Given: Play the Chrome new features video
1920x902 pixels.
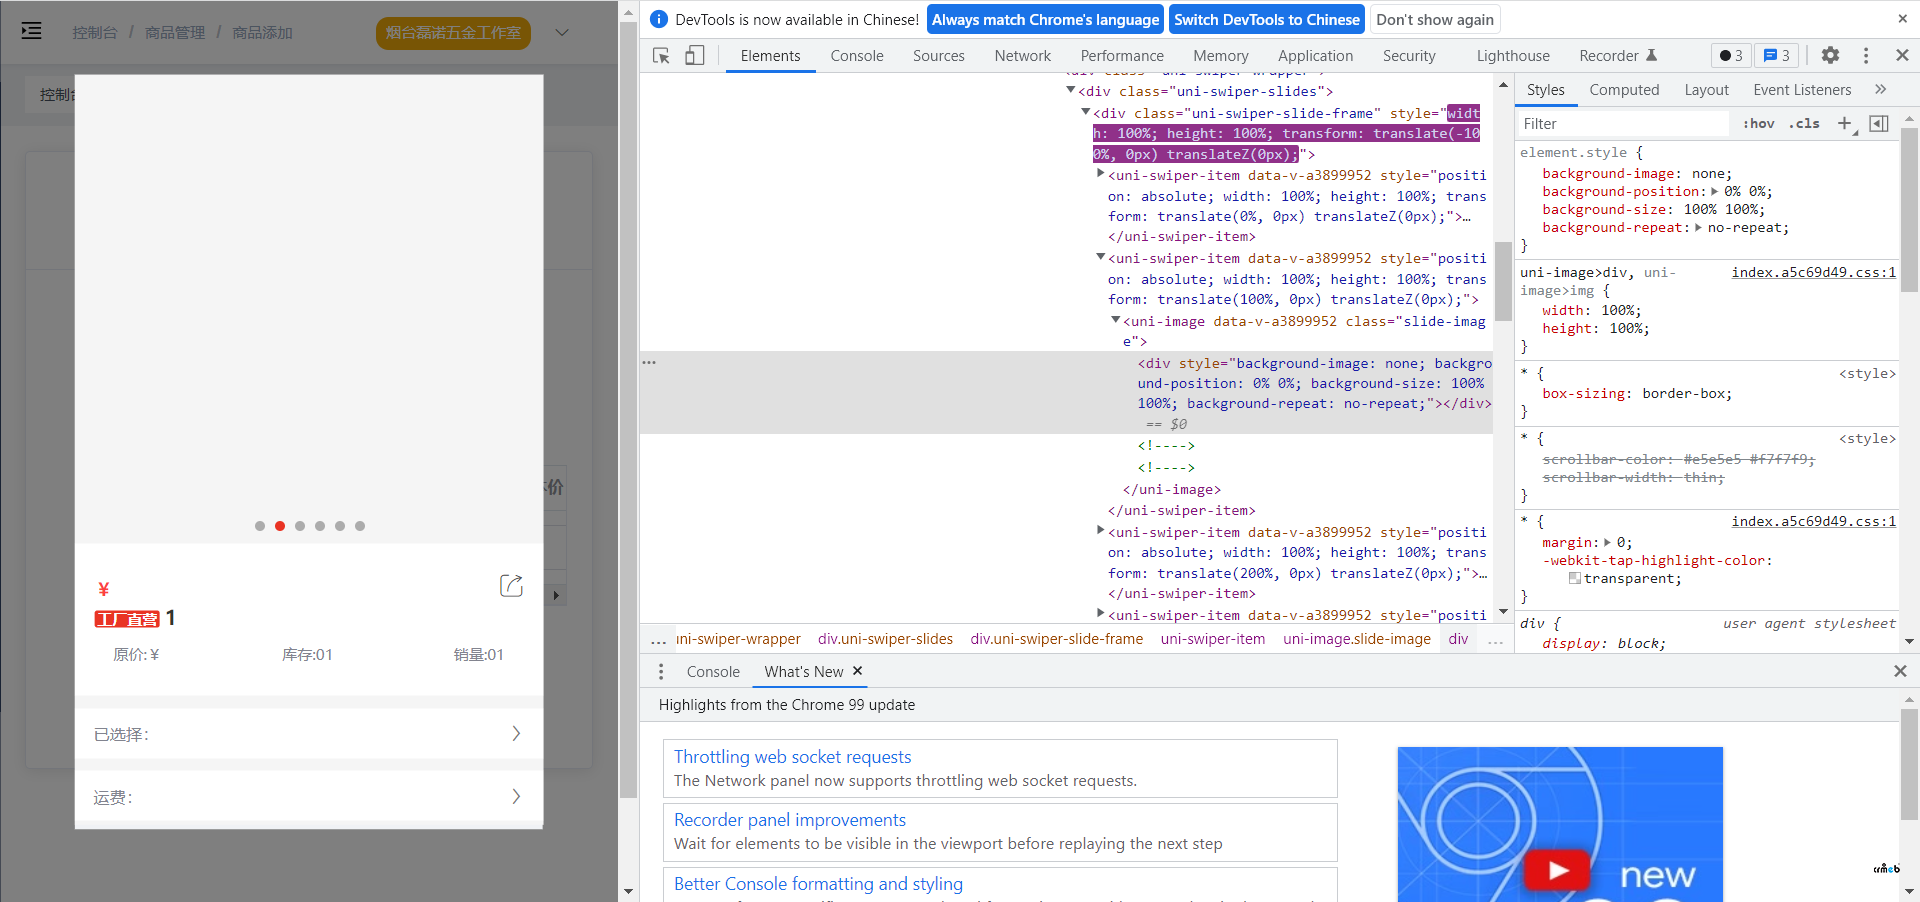Looking at the screenshot, I should point(1558,870).
